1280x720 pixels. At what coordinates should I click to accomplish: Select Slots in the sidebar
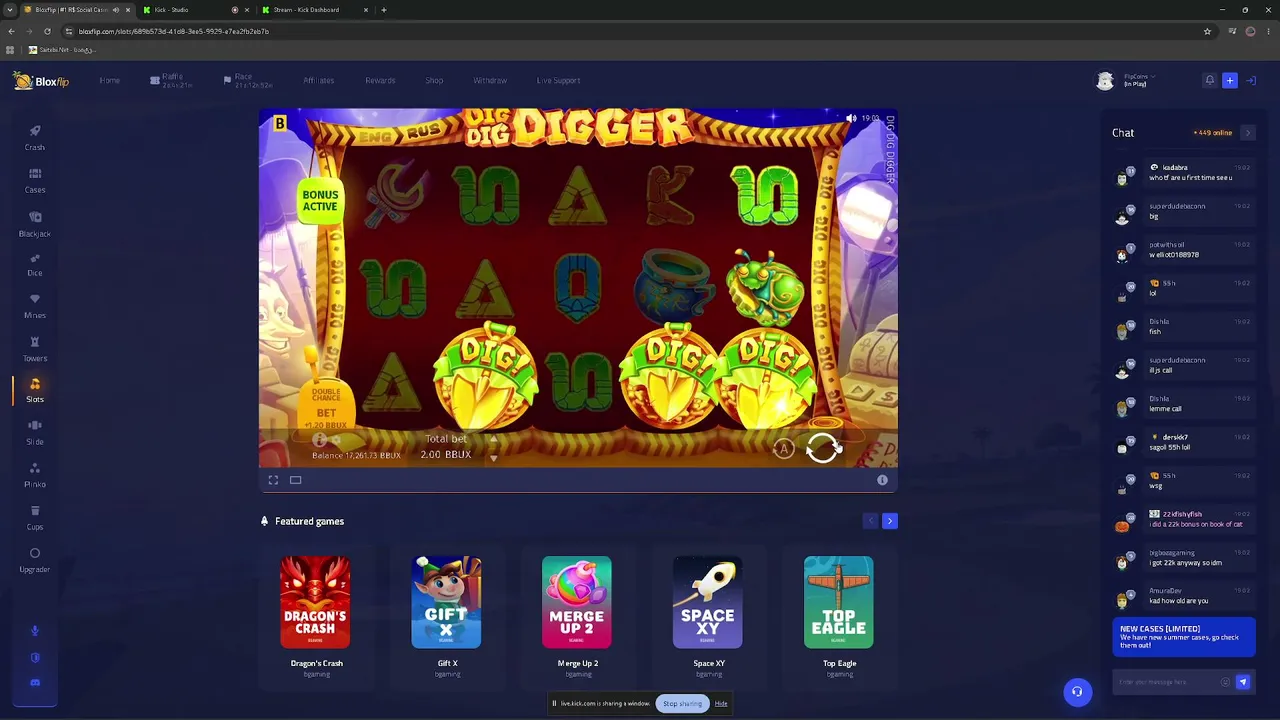coord(35,390)
